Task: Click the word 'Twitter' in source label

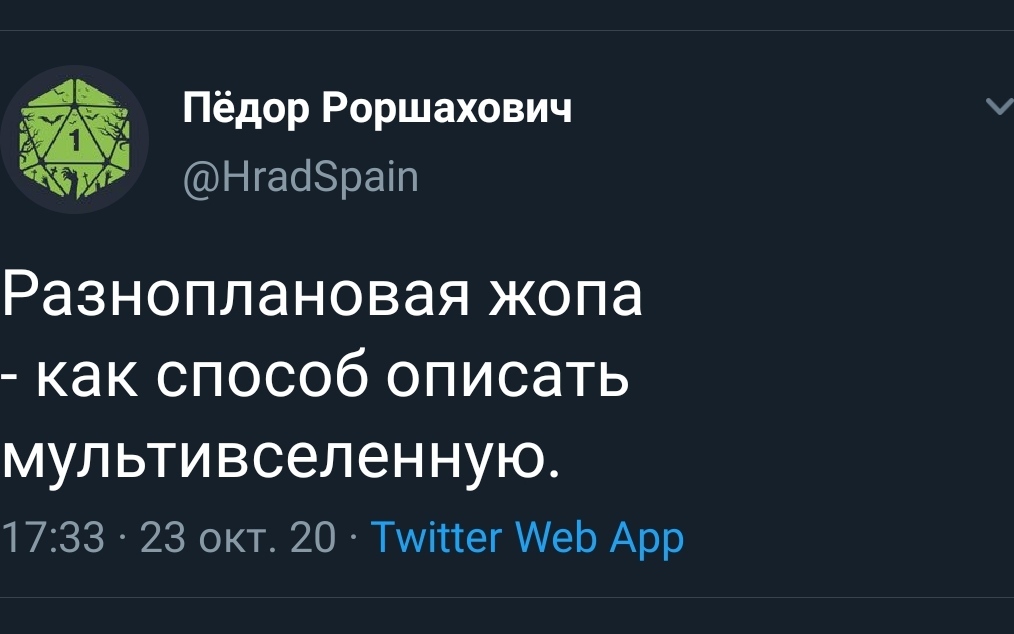Action: 434,538
